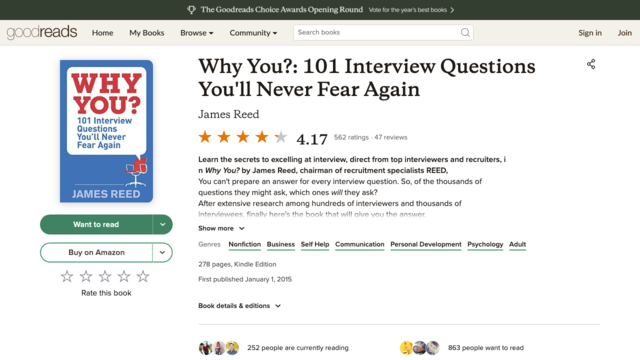Go to Home in navigation
This screenshot has width=640, height=360.
tap(102, 33)
